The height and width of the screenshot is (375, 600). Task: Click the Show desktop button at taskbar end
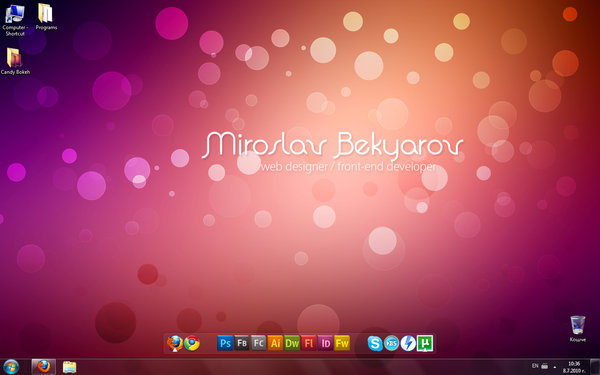tap(595, 367)
